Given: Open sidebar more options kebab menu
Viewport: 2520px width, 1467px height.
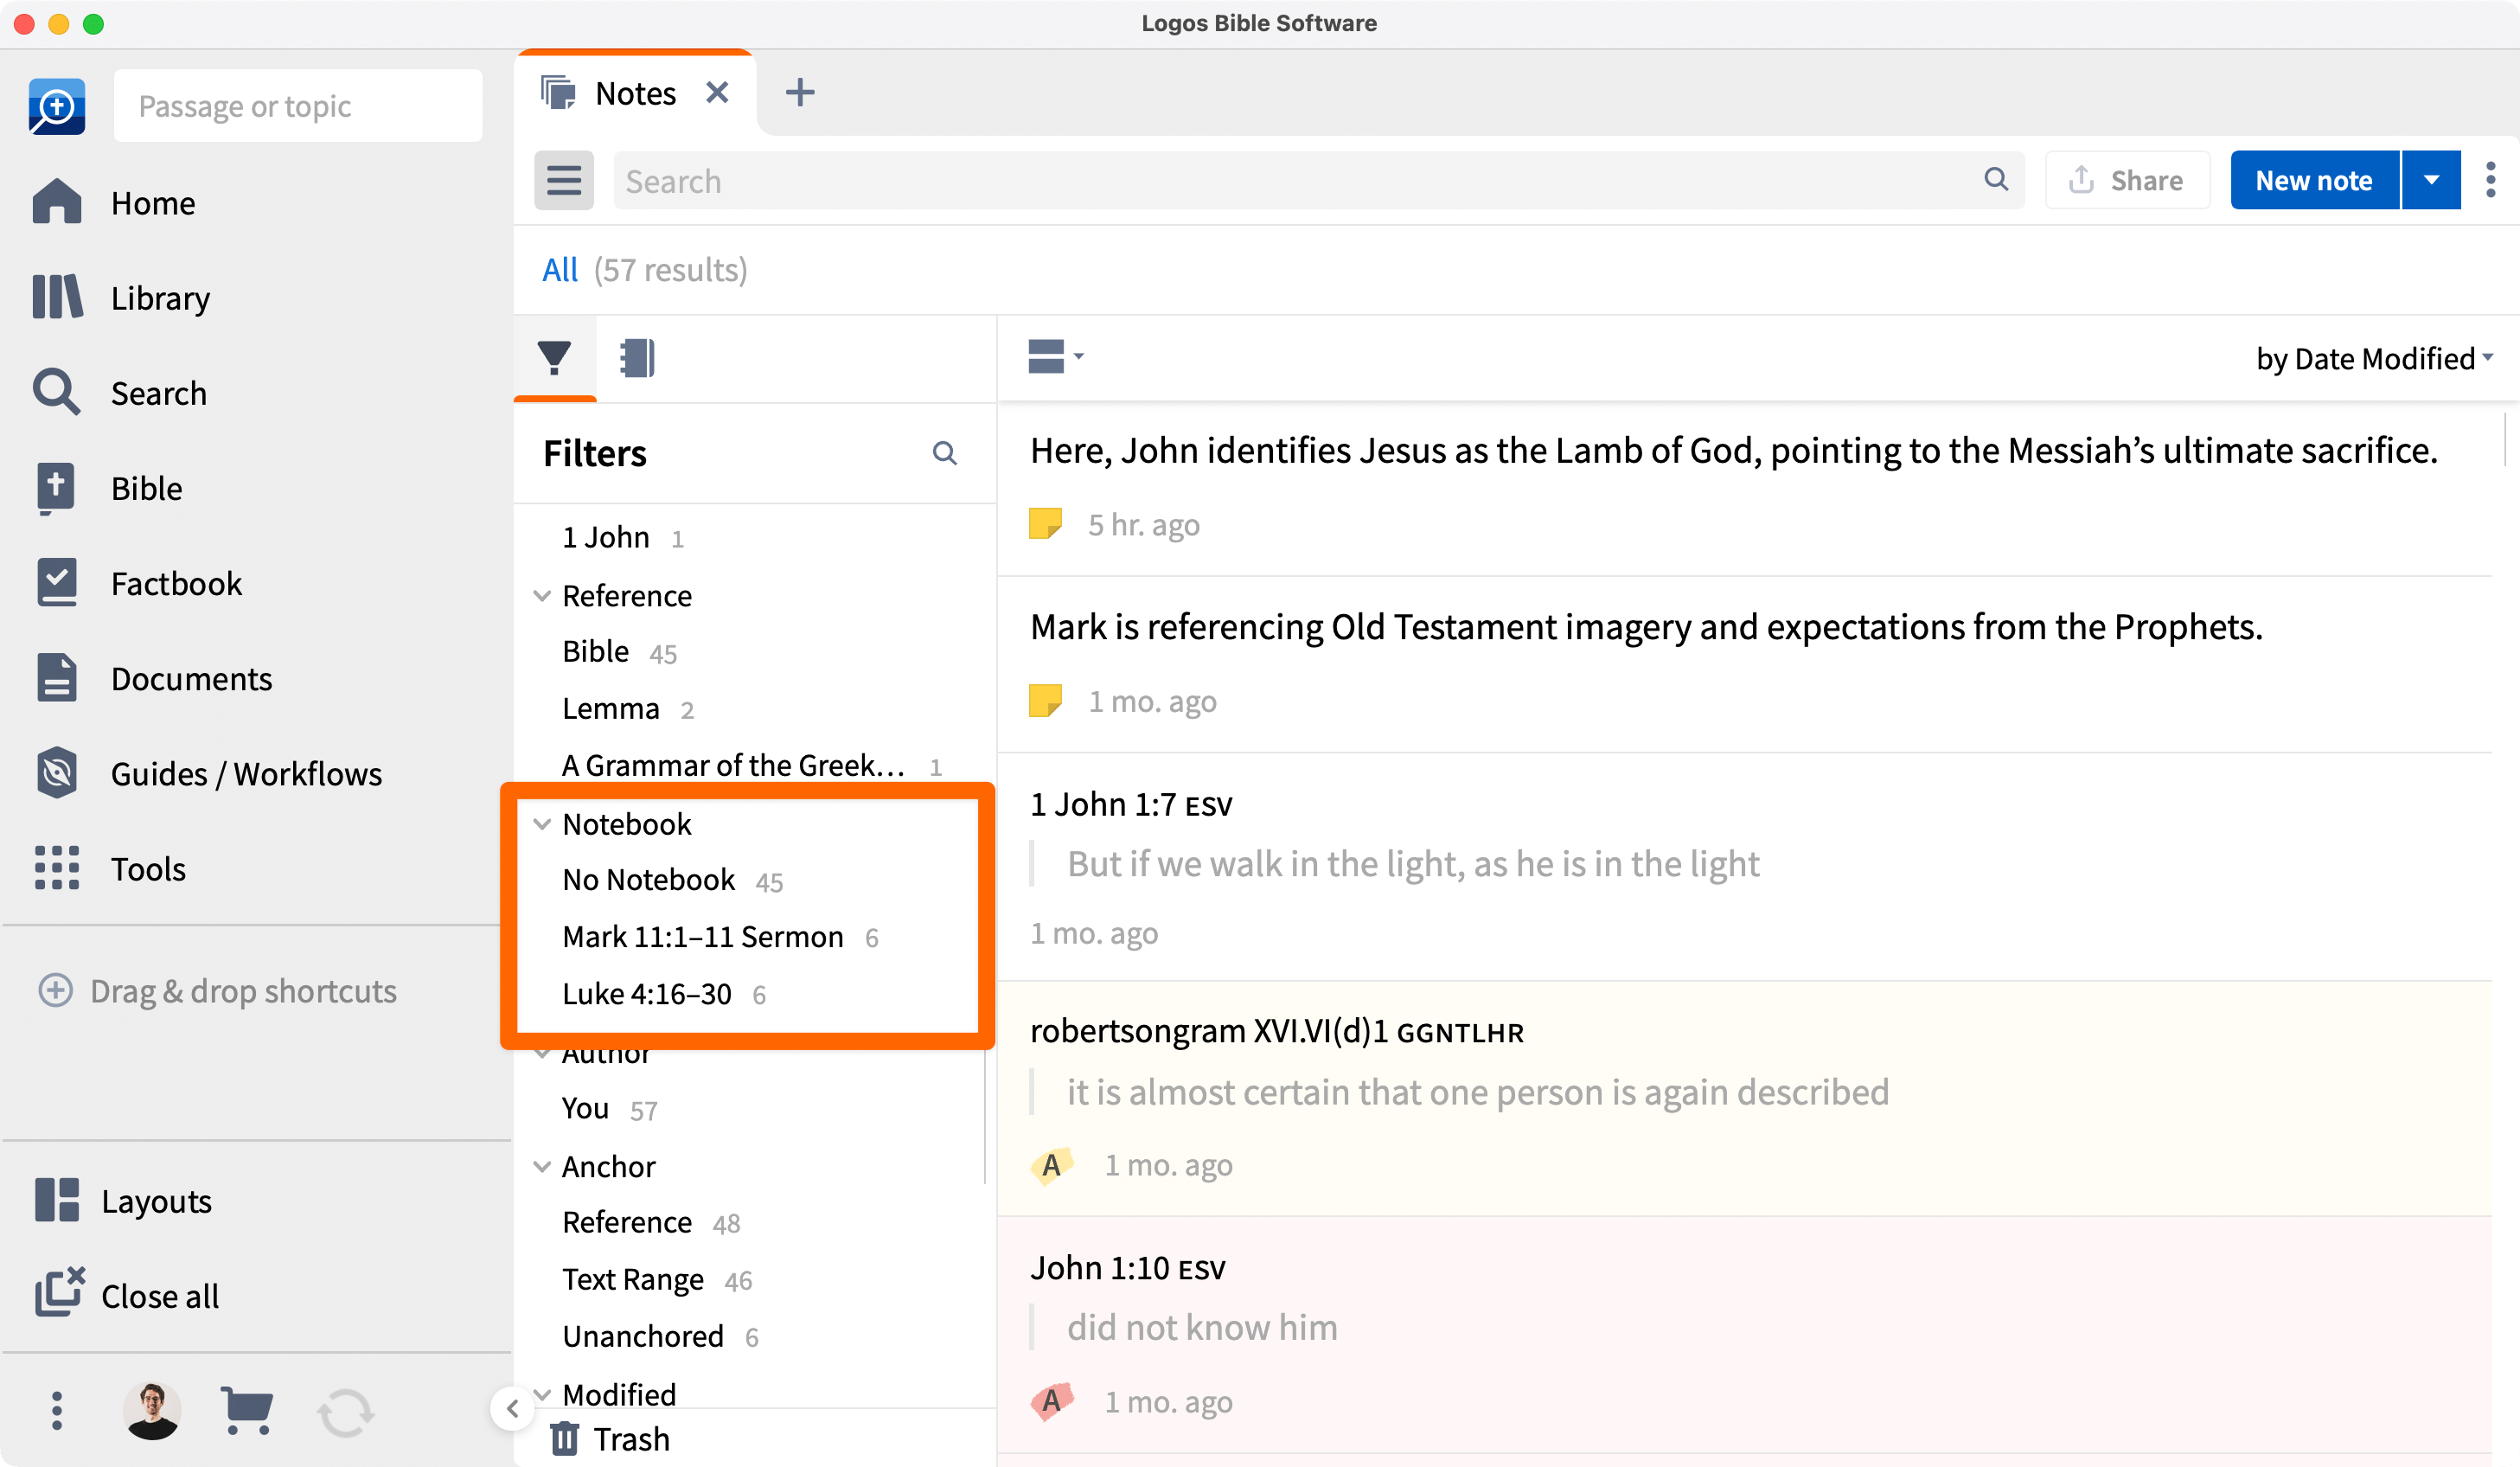Looking at the screenshot, I should coord(57,1410).
